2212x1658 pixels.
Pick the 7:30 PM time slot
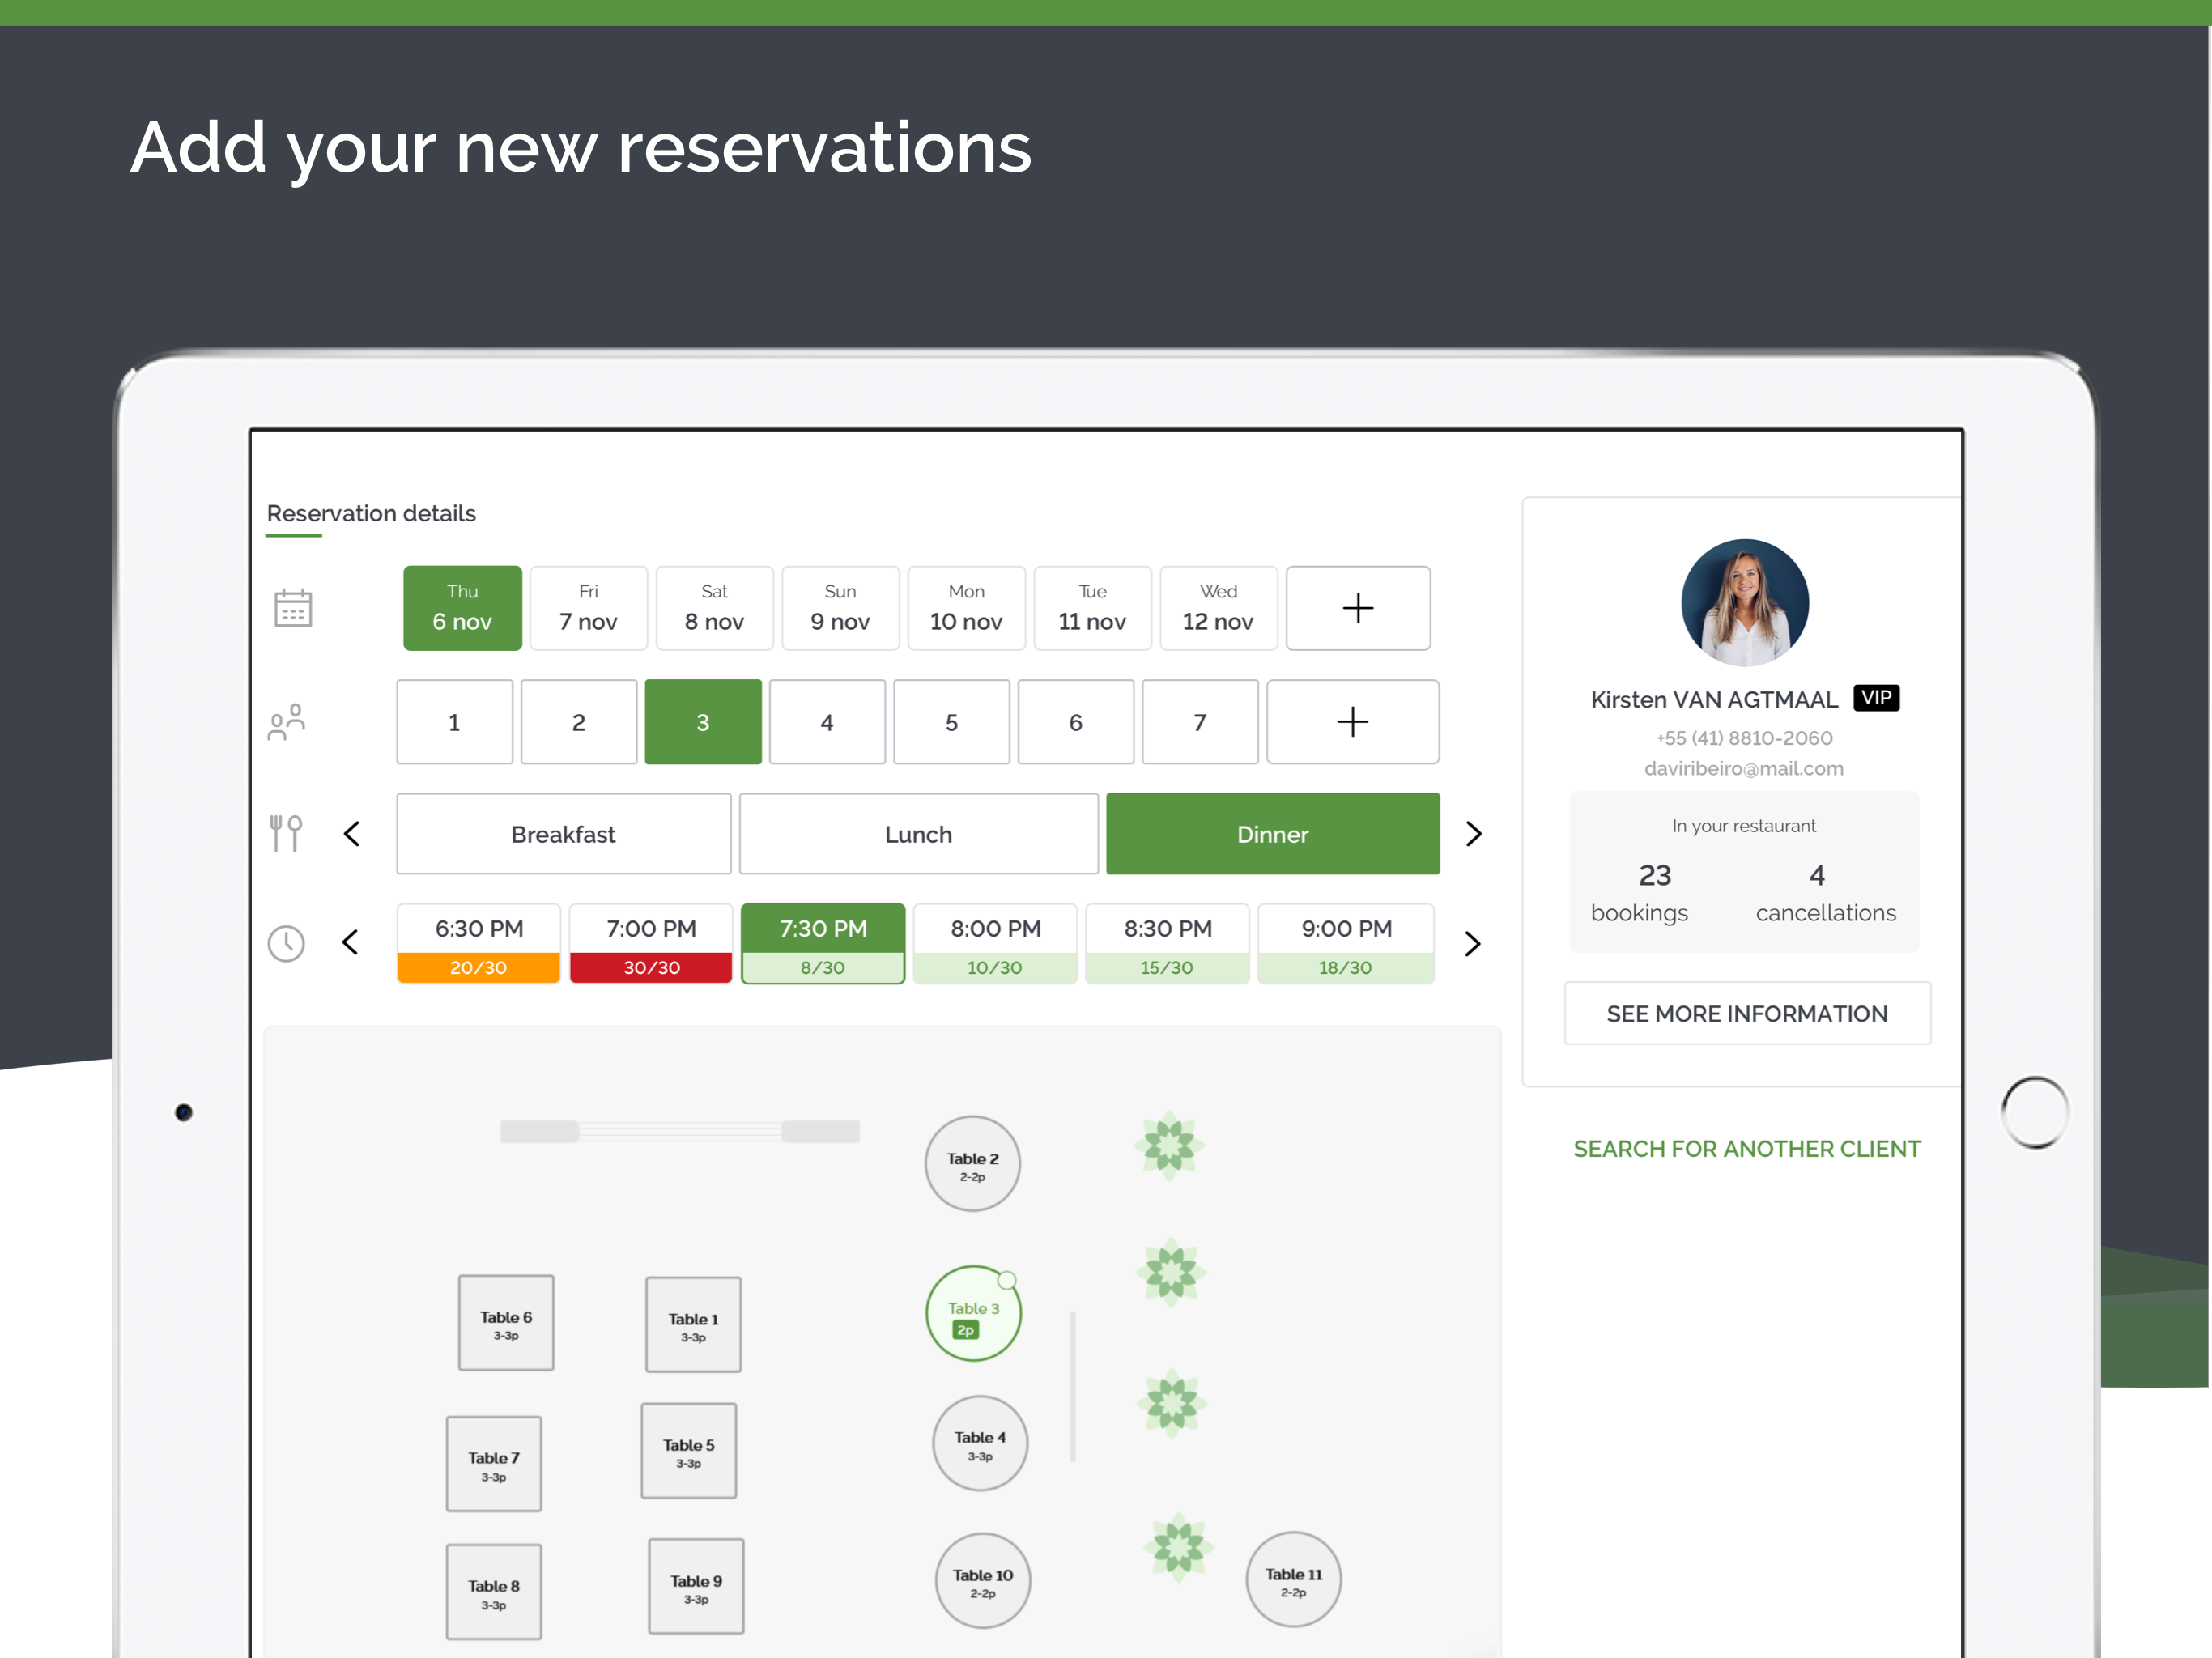pos(823,944)
